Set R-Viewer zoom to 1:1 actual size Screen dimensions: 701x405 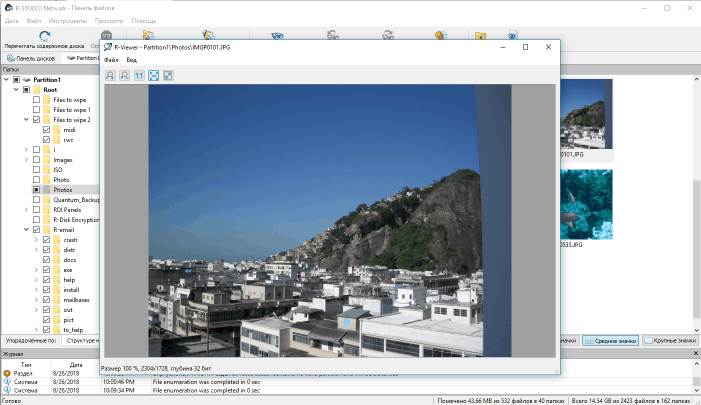(x=139, y=76)
